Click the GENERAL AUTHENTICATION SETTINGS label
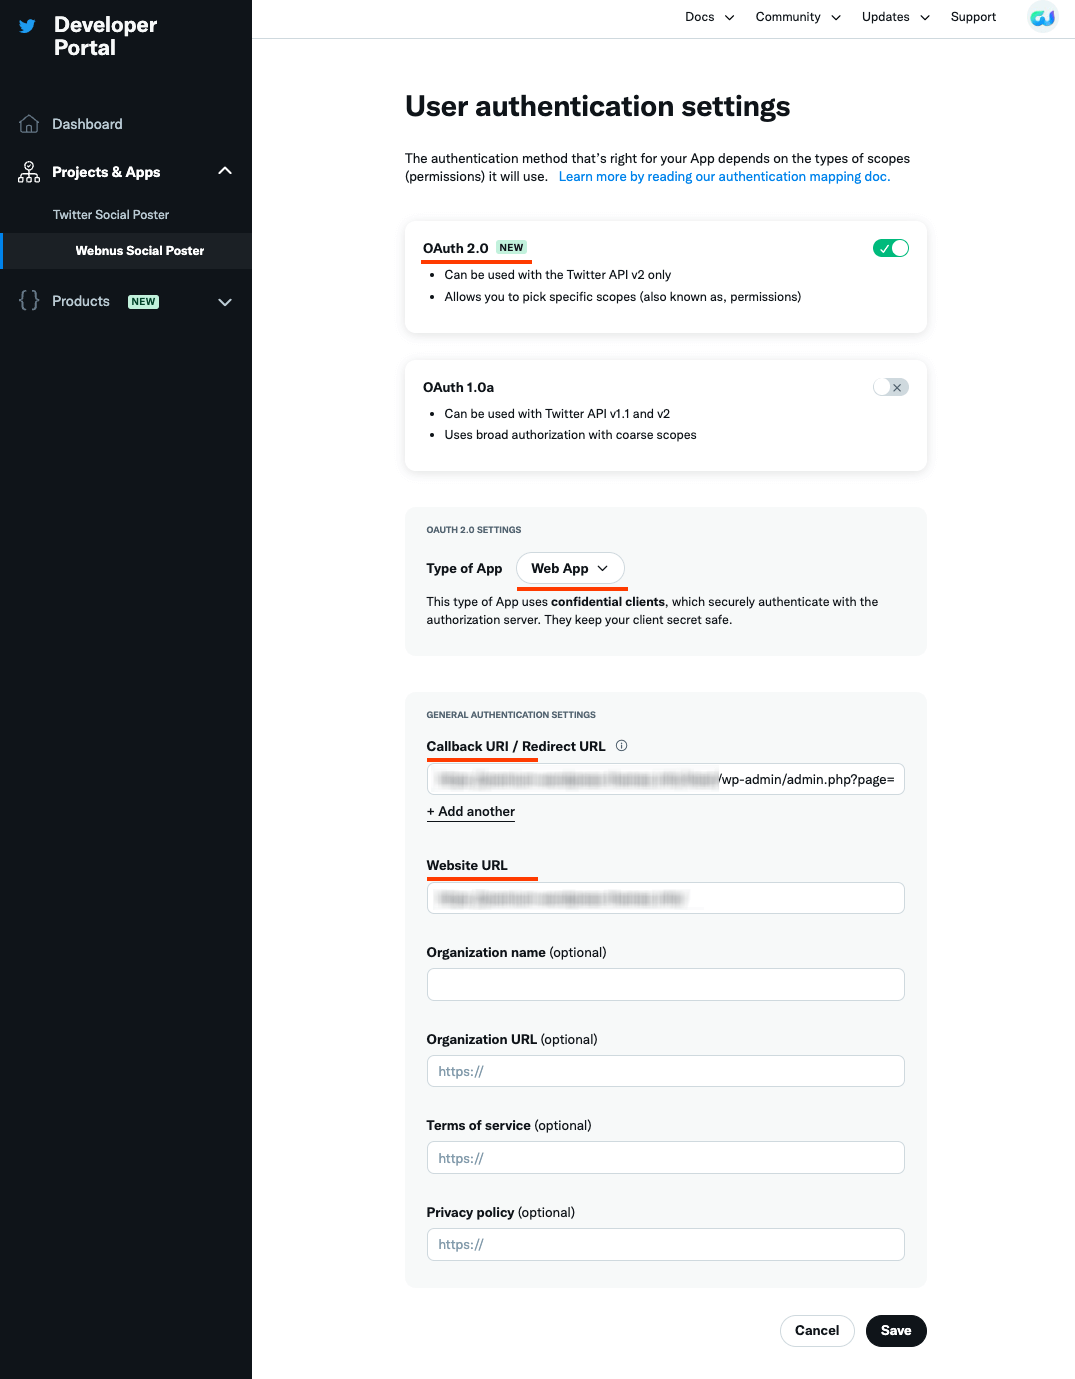The image size is (1075, 1379). point(511,715)
